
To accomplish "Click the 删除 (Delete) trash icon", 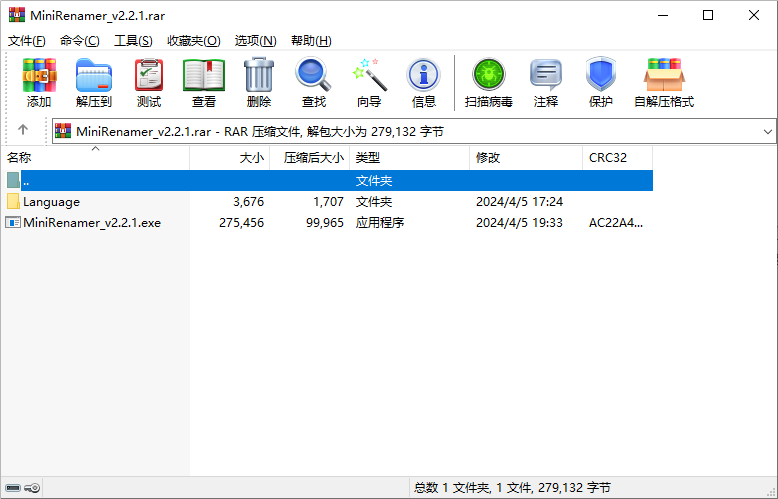I will (259, 75).
